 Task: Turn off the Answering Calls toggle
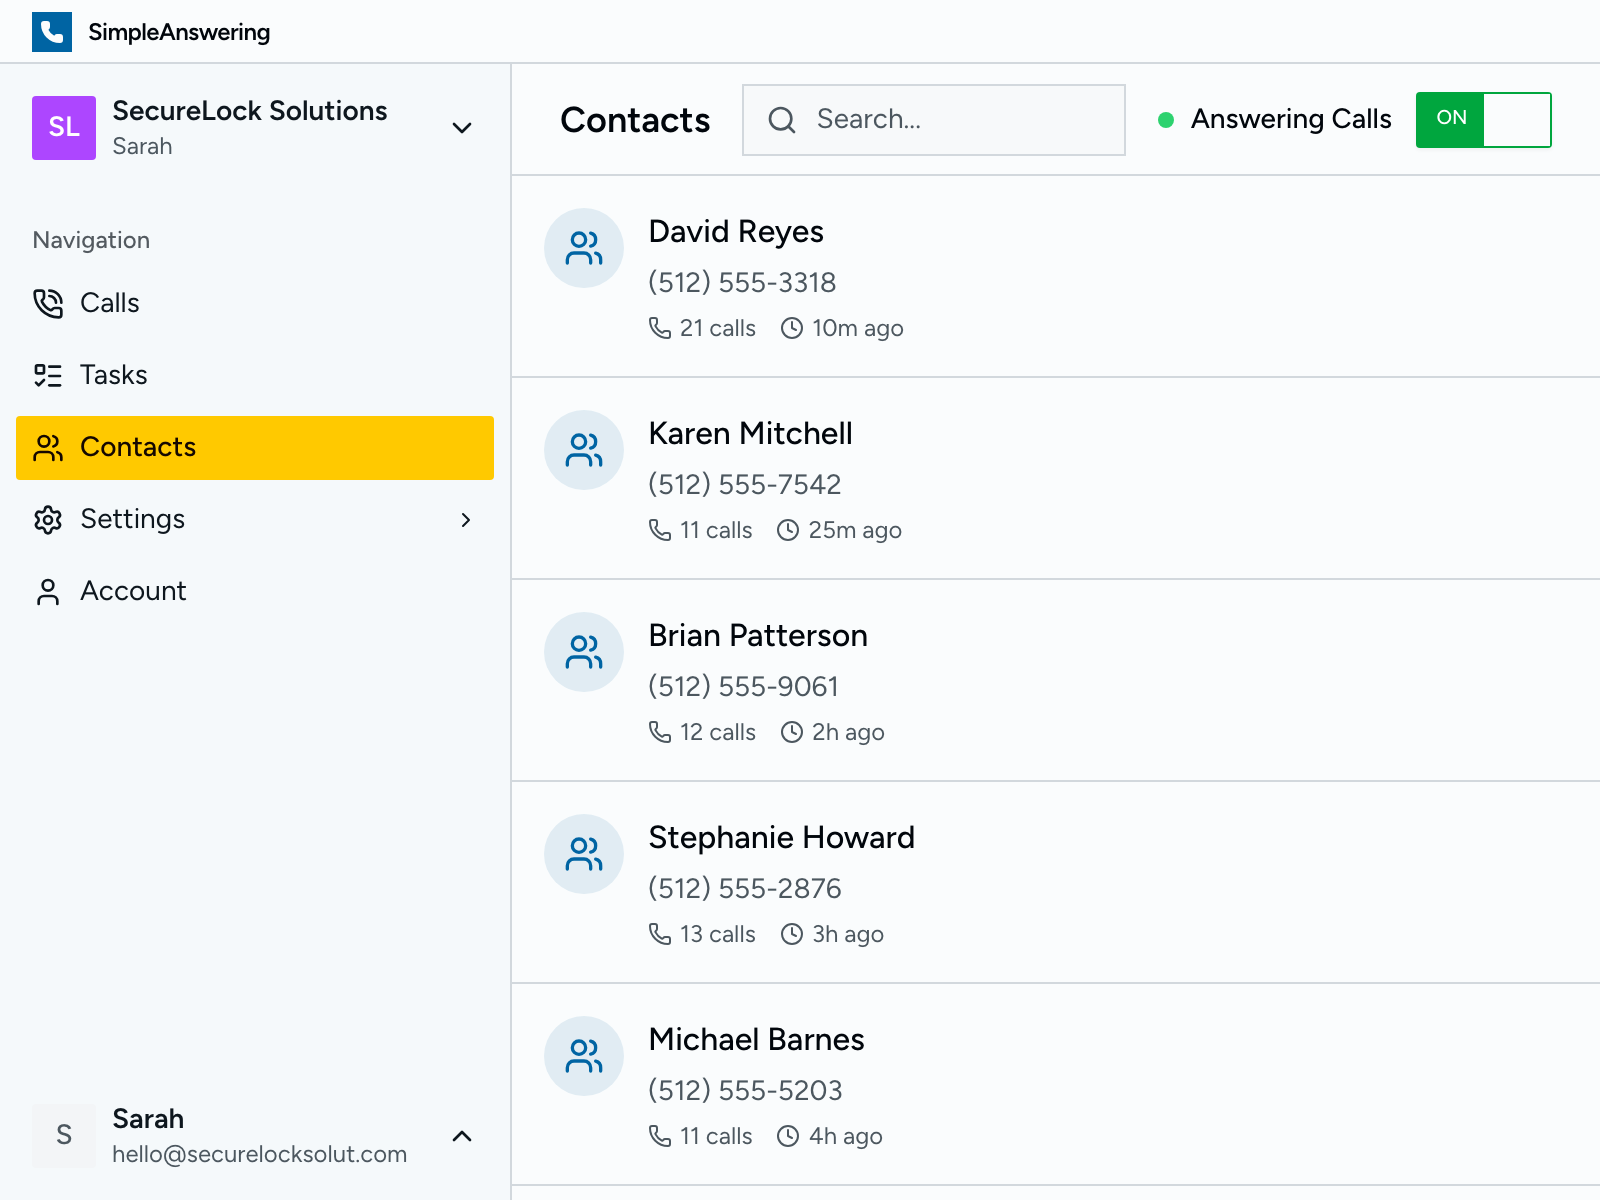tap(1483, 119)
